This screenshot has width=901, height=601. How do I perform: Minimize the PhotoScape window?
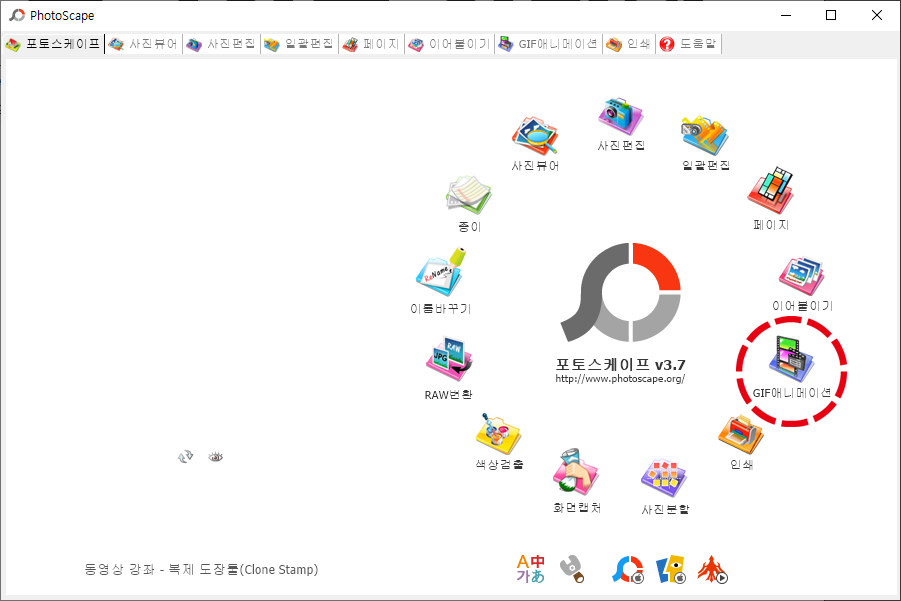point(786,16)
